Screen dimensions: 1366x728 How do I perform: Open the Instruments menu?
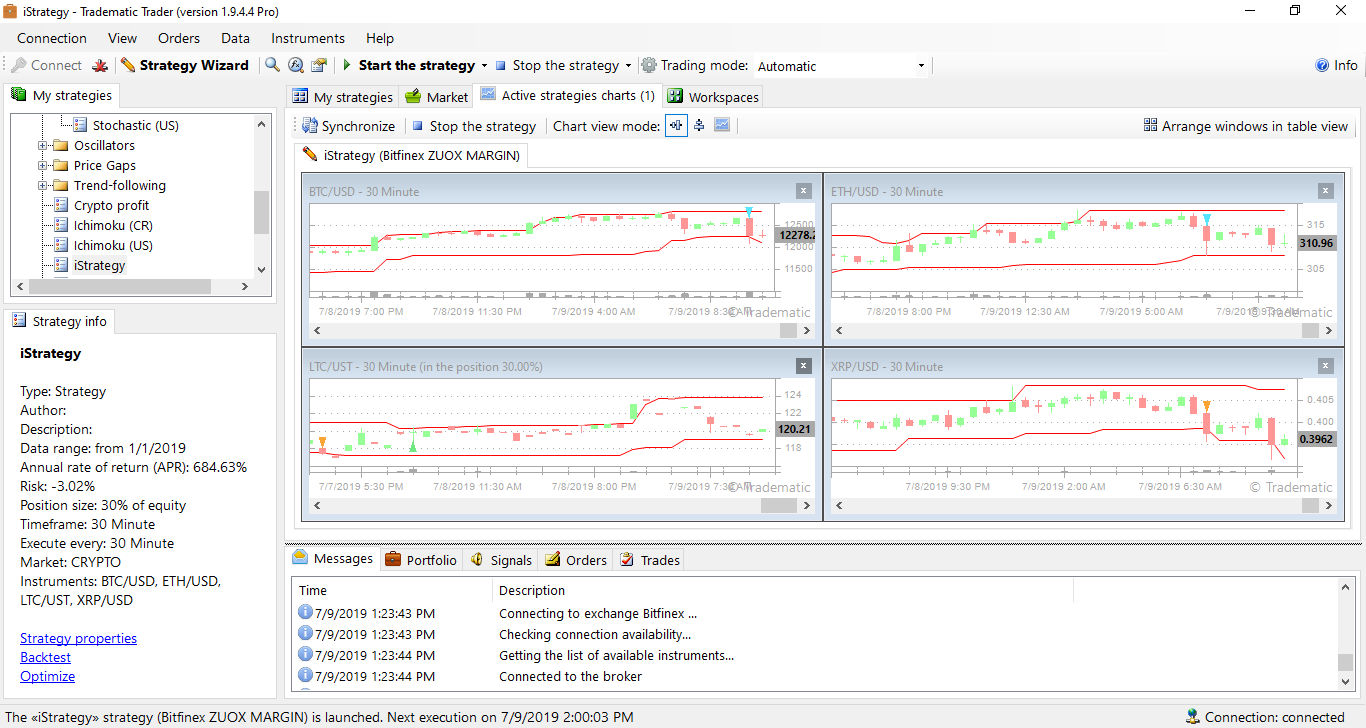tap(307, 38)
